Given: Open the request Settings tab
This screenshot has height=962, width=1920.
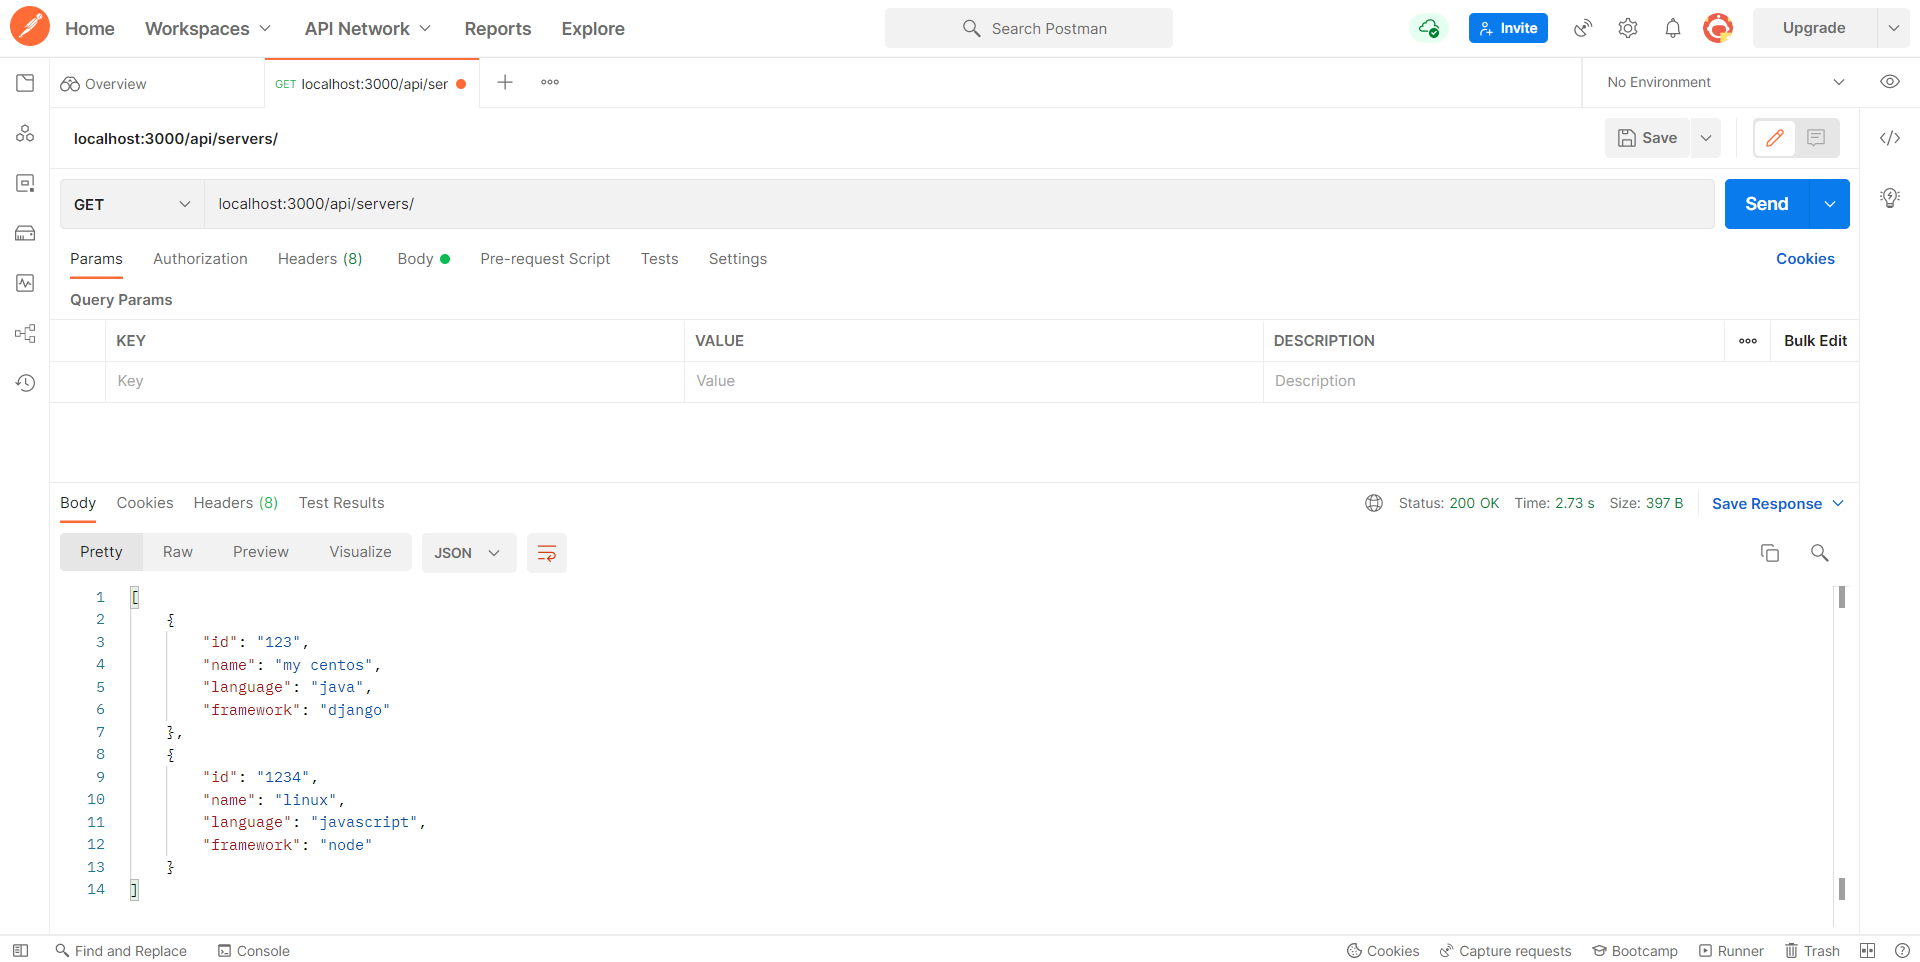Looking at the screenshot, I should 738,259.
